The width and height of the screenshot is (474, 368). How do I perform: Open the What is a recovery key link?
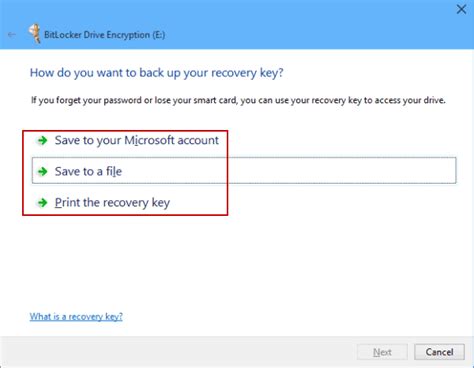click(76, 316)
